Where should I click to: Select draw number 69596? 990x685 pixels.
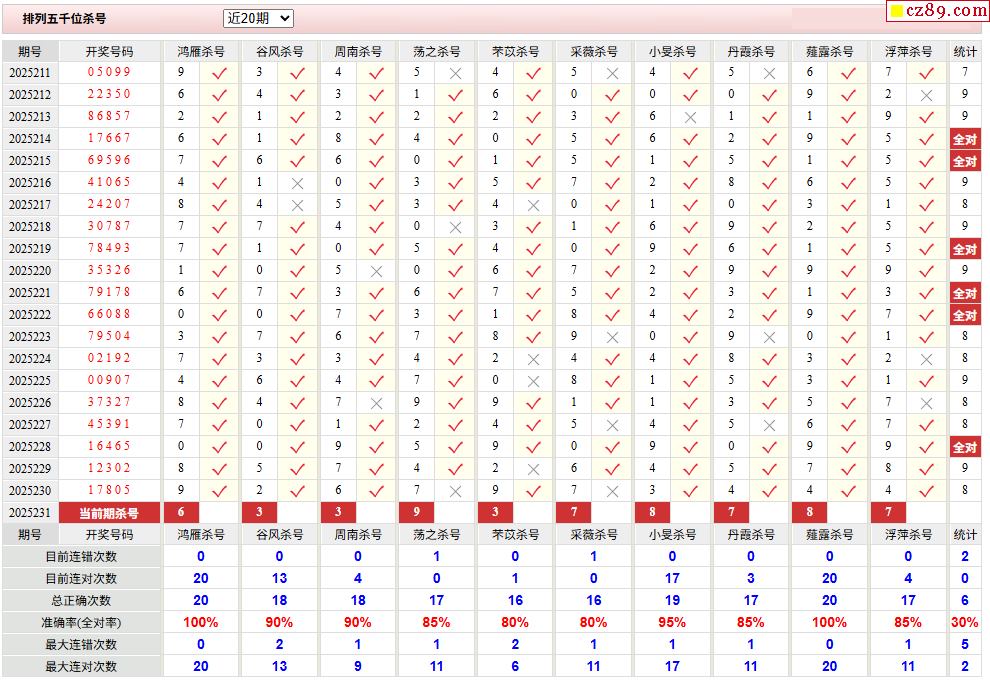(109, 160)
